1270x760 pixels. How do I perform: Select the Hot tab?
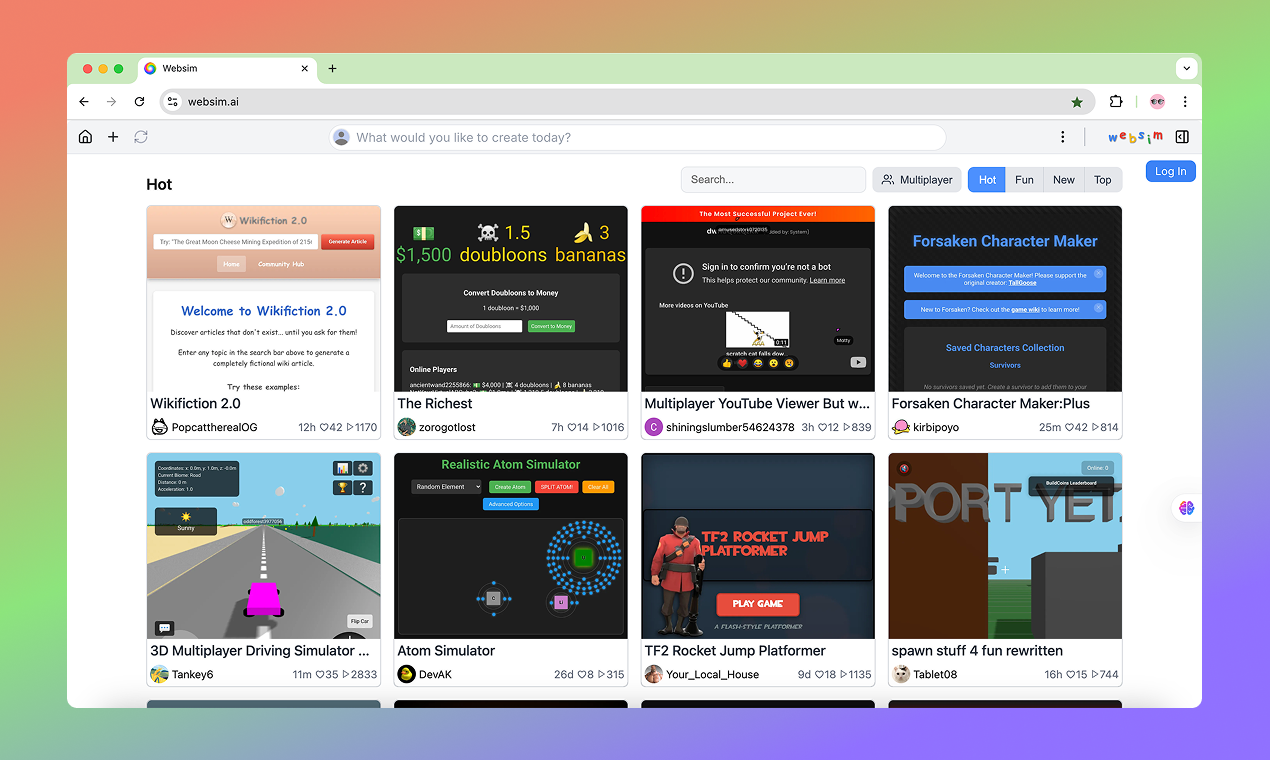(x=987, y=180)
